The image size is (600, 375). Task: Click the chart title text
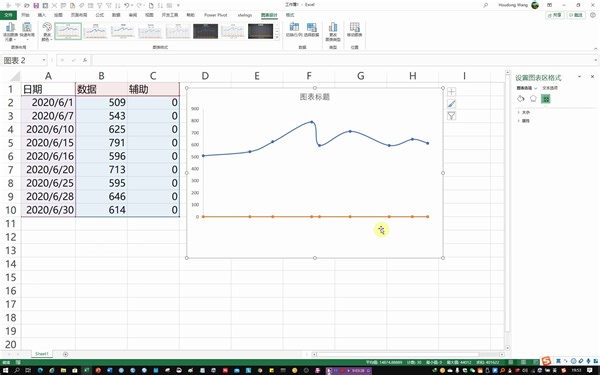coord(315,97)
